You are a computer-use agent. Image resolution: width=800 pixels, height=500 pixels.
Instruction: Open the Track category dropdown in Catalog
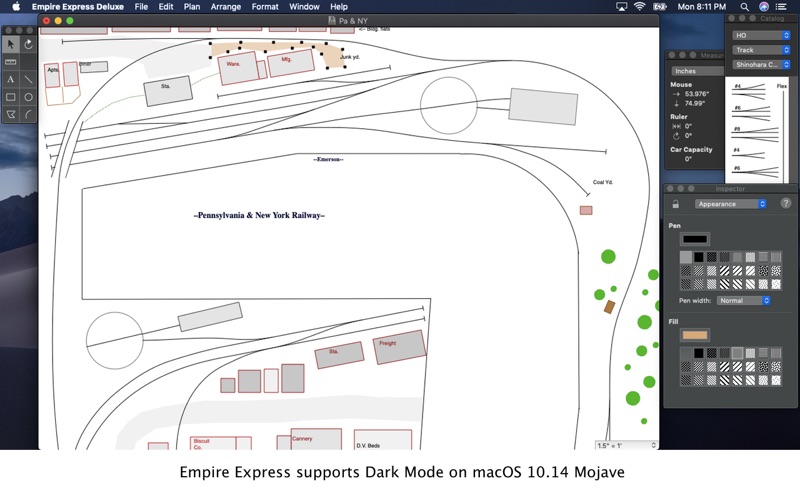[x=761, y=50]
